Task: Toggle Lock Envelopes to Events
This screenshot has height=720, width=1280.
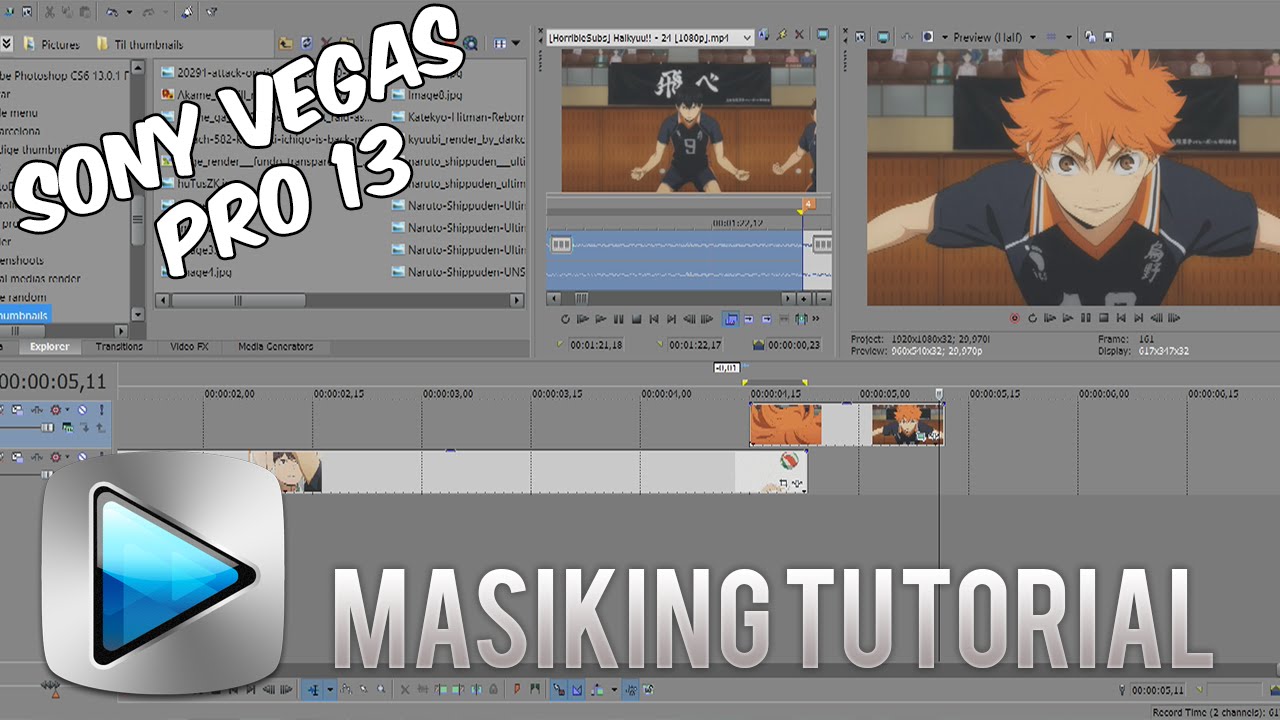Action: pyautogui.click(x=631, y=690)
